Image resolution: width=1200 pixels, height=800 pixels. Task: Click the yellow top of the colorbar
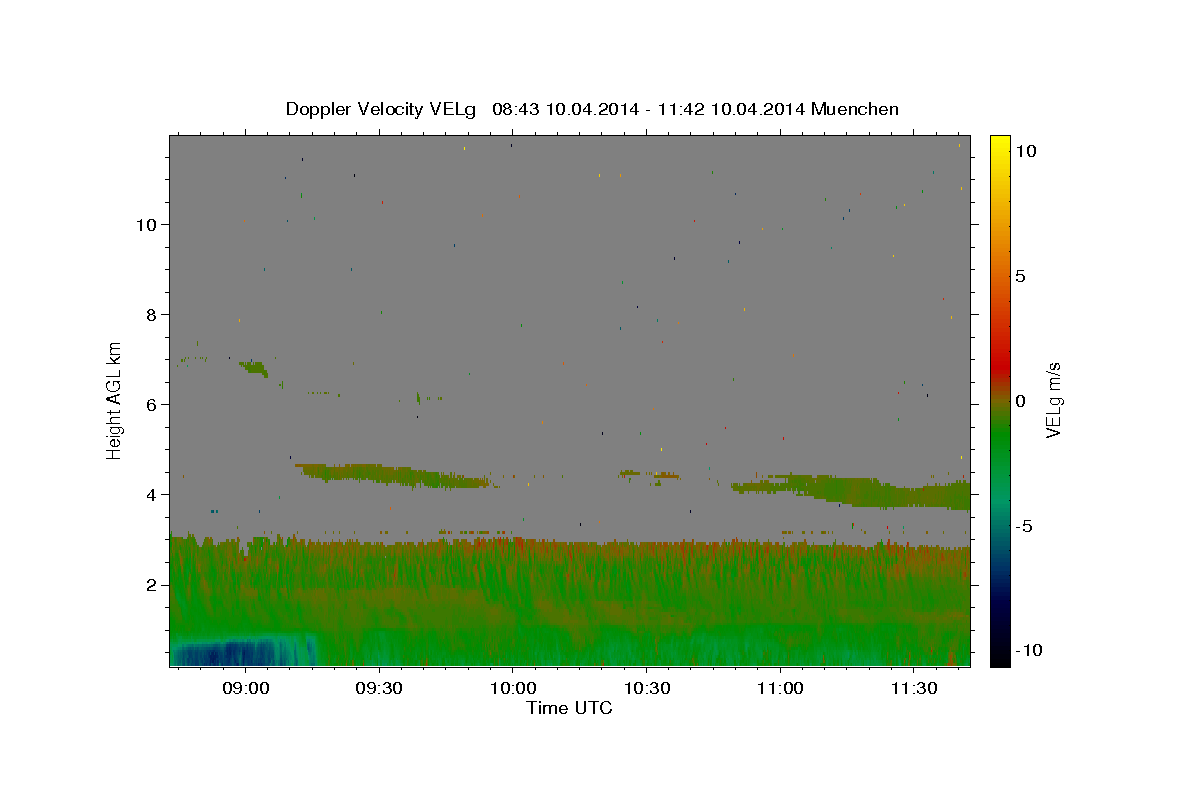tap(1000, 143)
